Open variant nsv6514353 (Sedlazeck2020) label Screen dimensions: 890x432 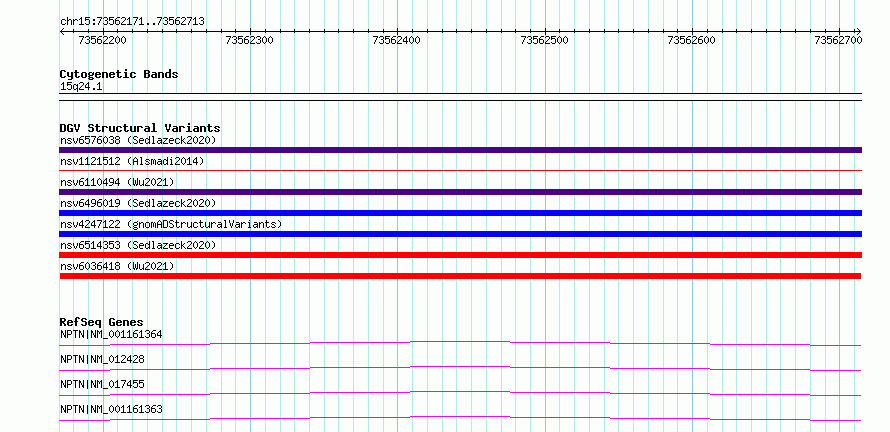coord(138,245)
